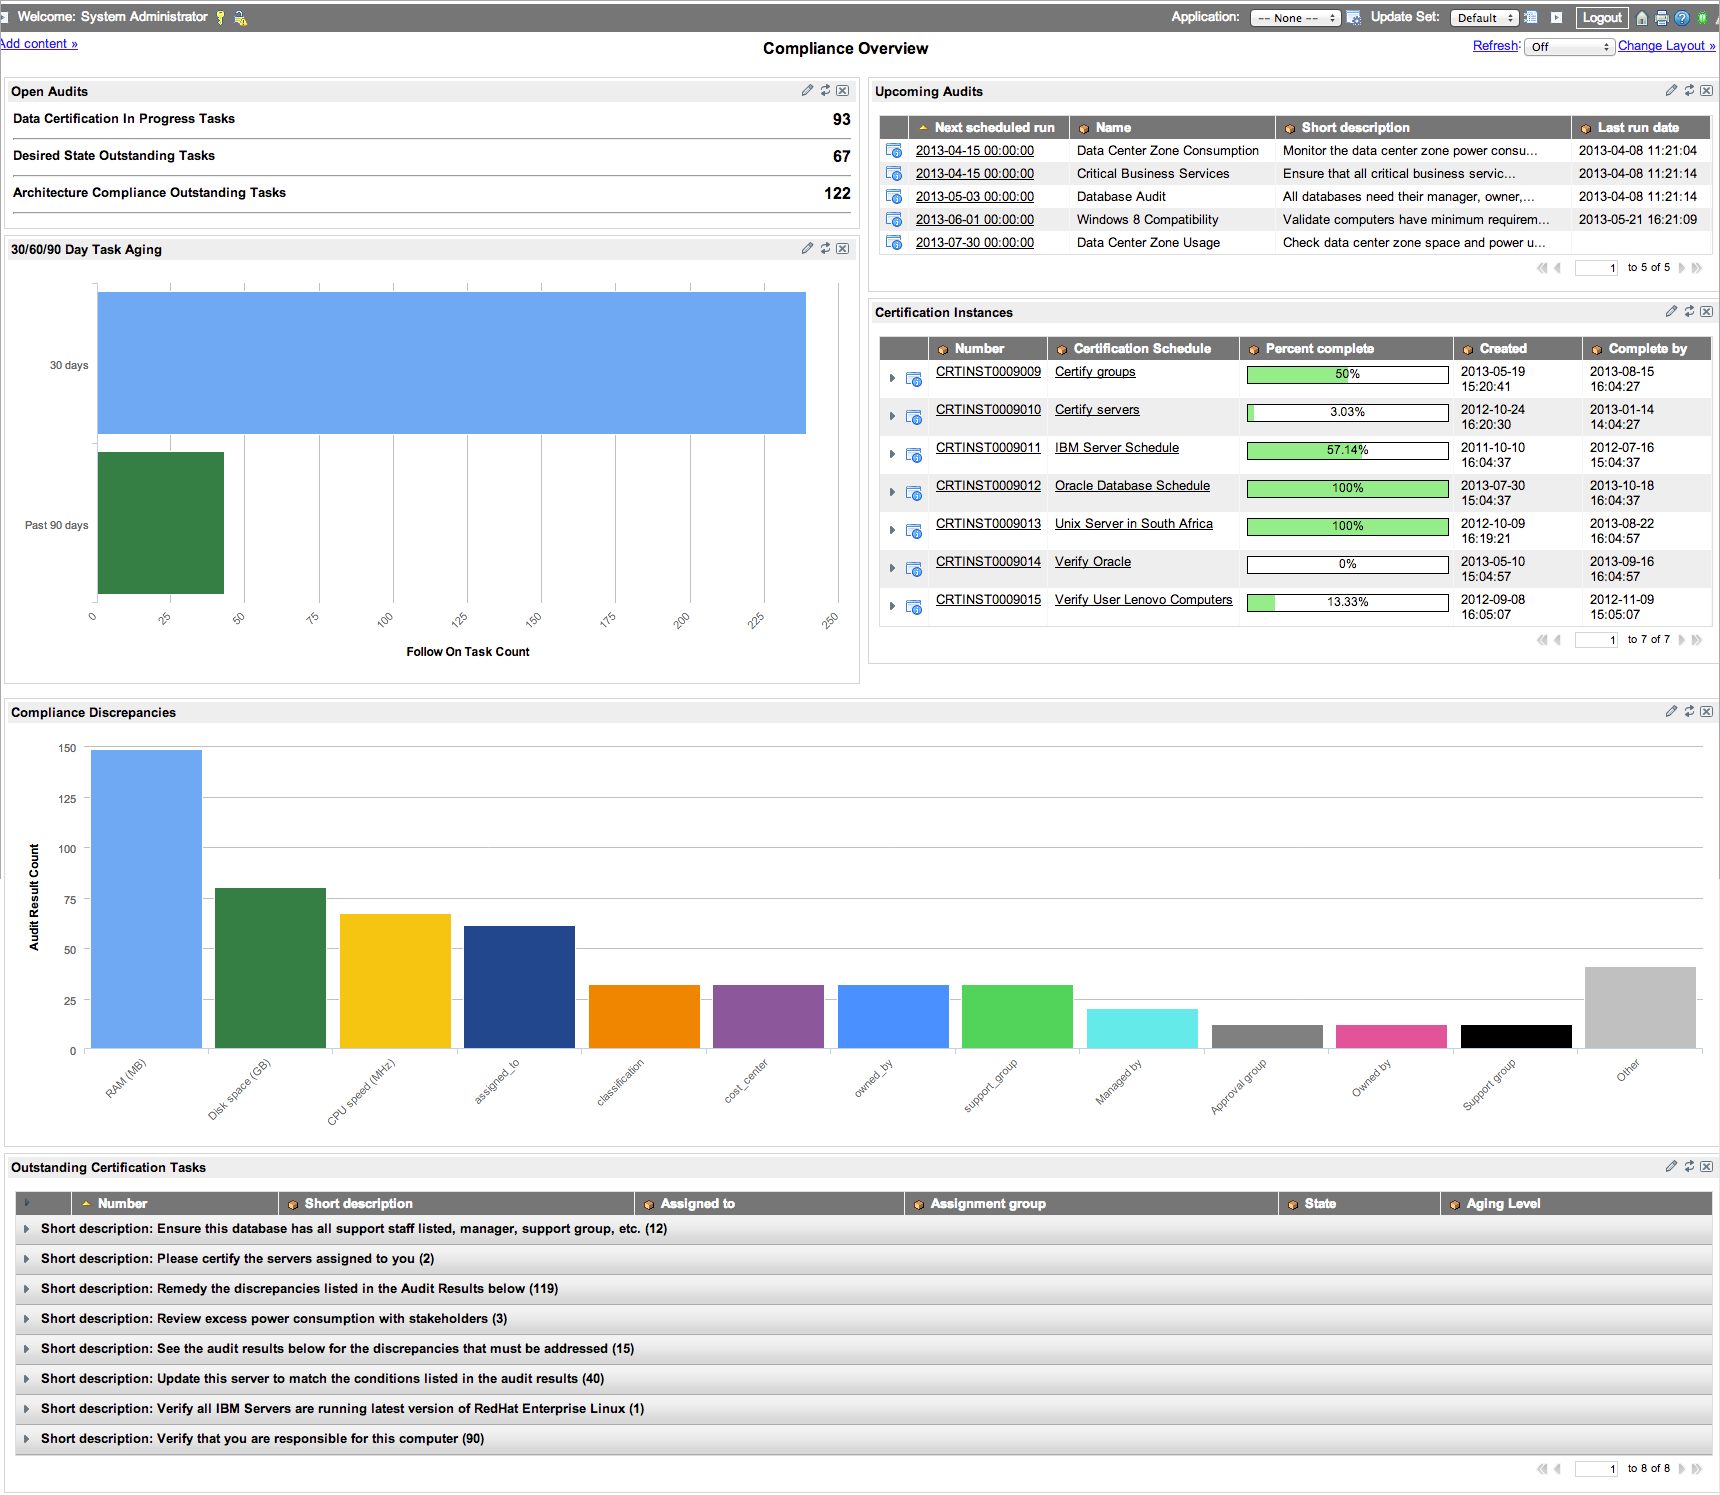Open help via the blue question mark
The height and width of the screenshot is (1495, 1720).
(x=1682, y=18)
